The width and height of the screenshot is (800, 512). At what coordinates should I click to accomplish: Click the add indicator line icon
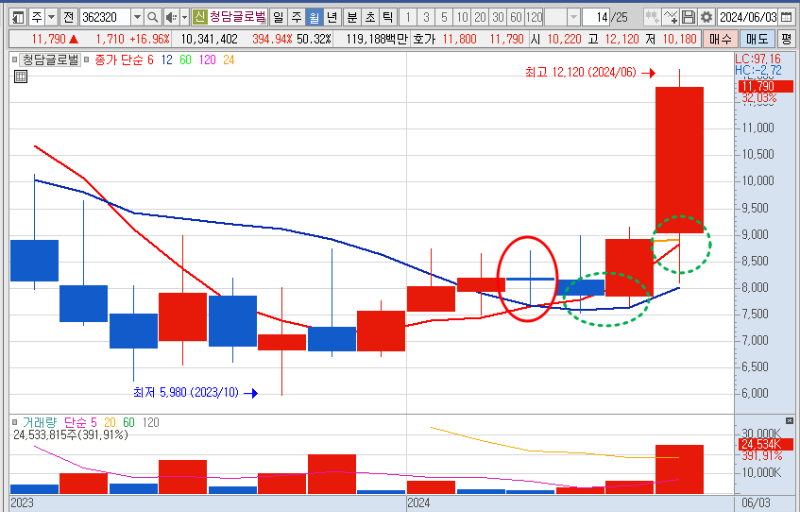click(670, 17)
